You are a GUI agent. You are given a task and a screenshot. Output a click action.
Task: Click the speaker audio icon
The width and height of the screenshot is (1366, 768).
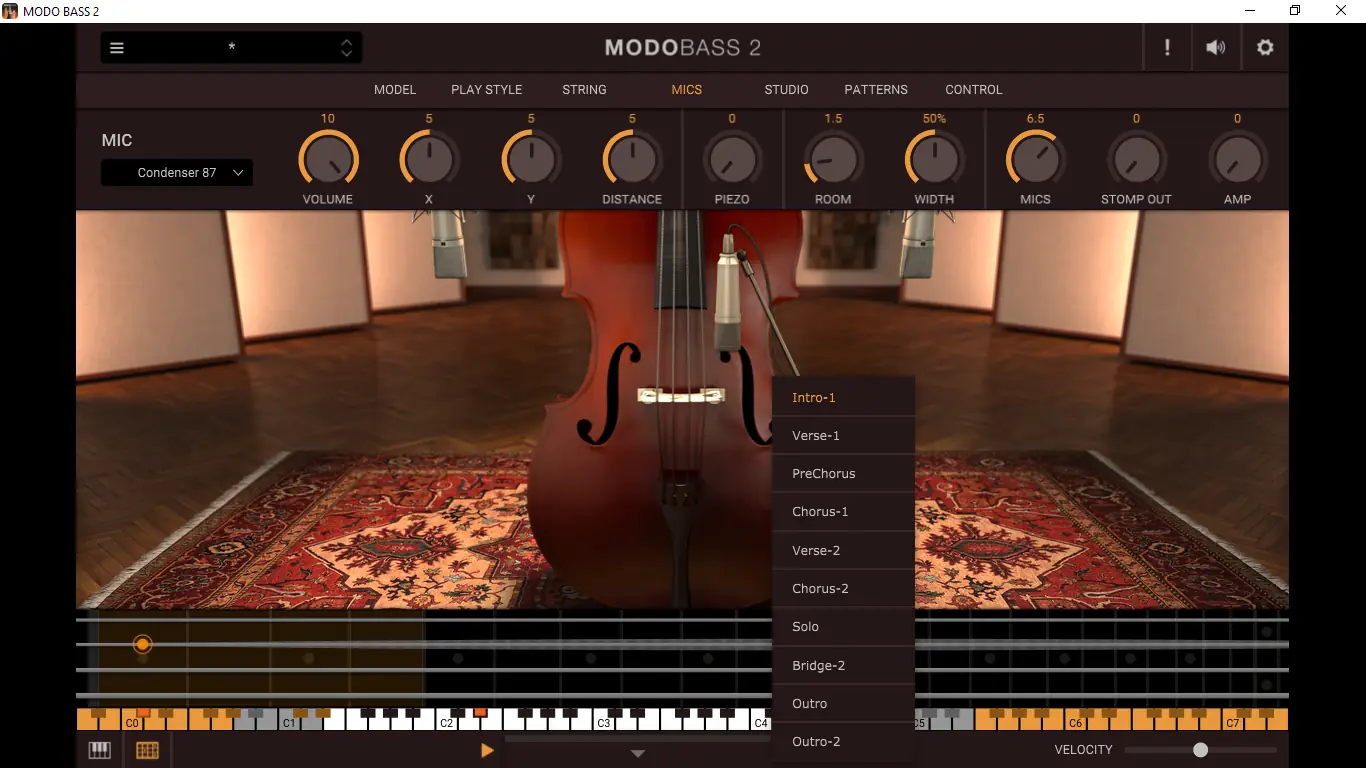coord(1216,48)
